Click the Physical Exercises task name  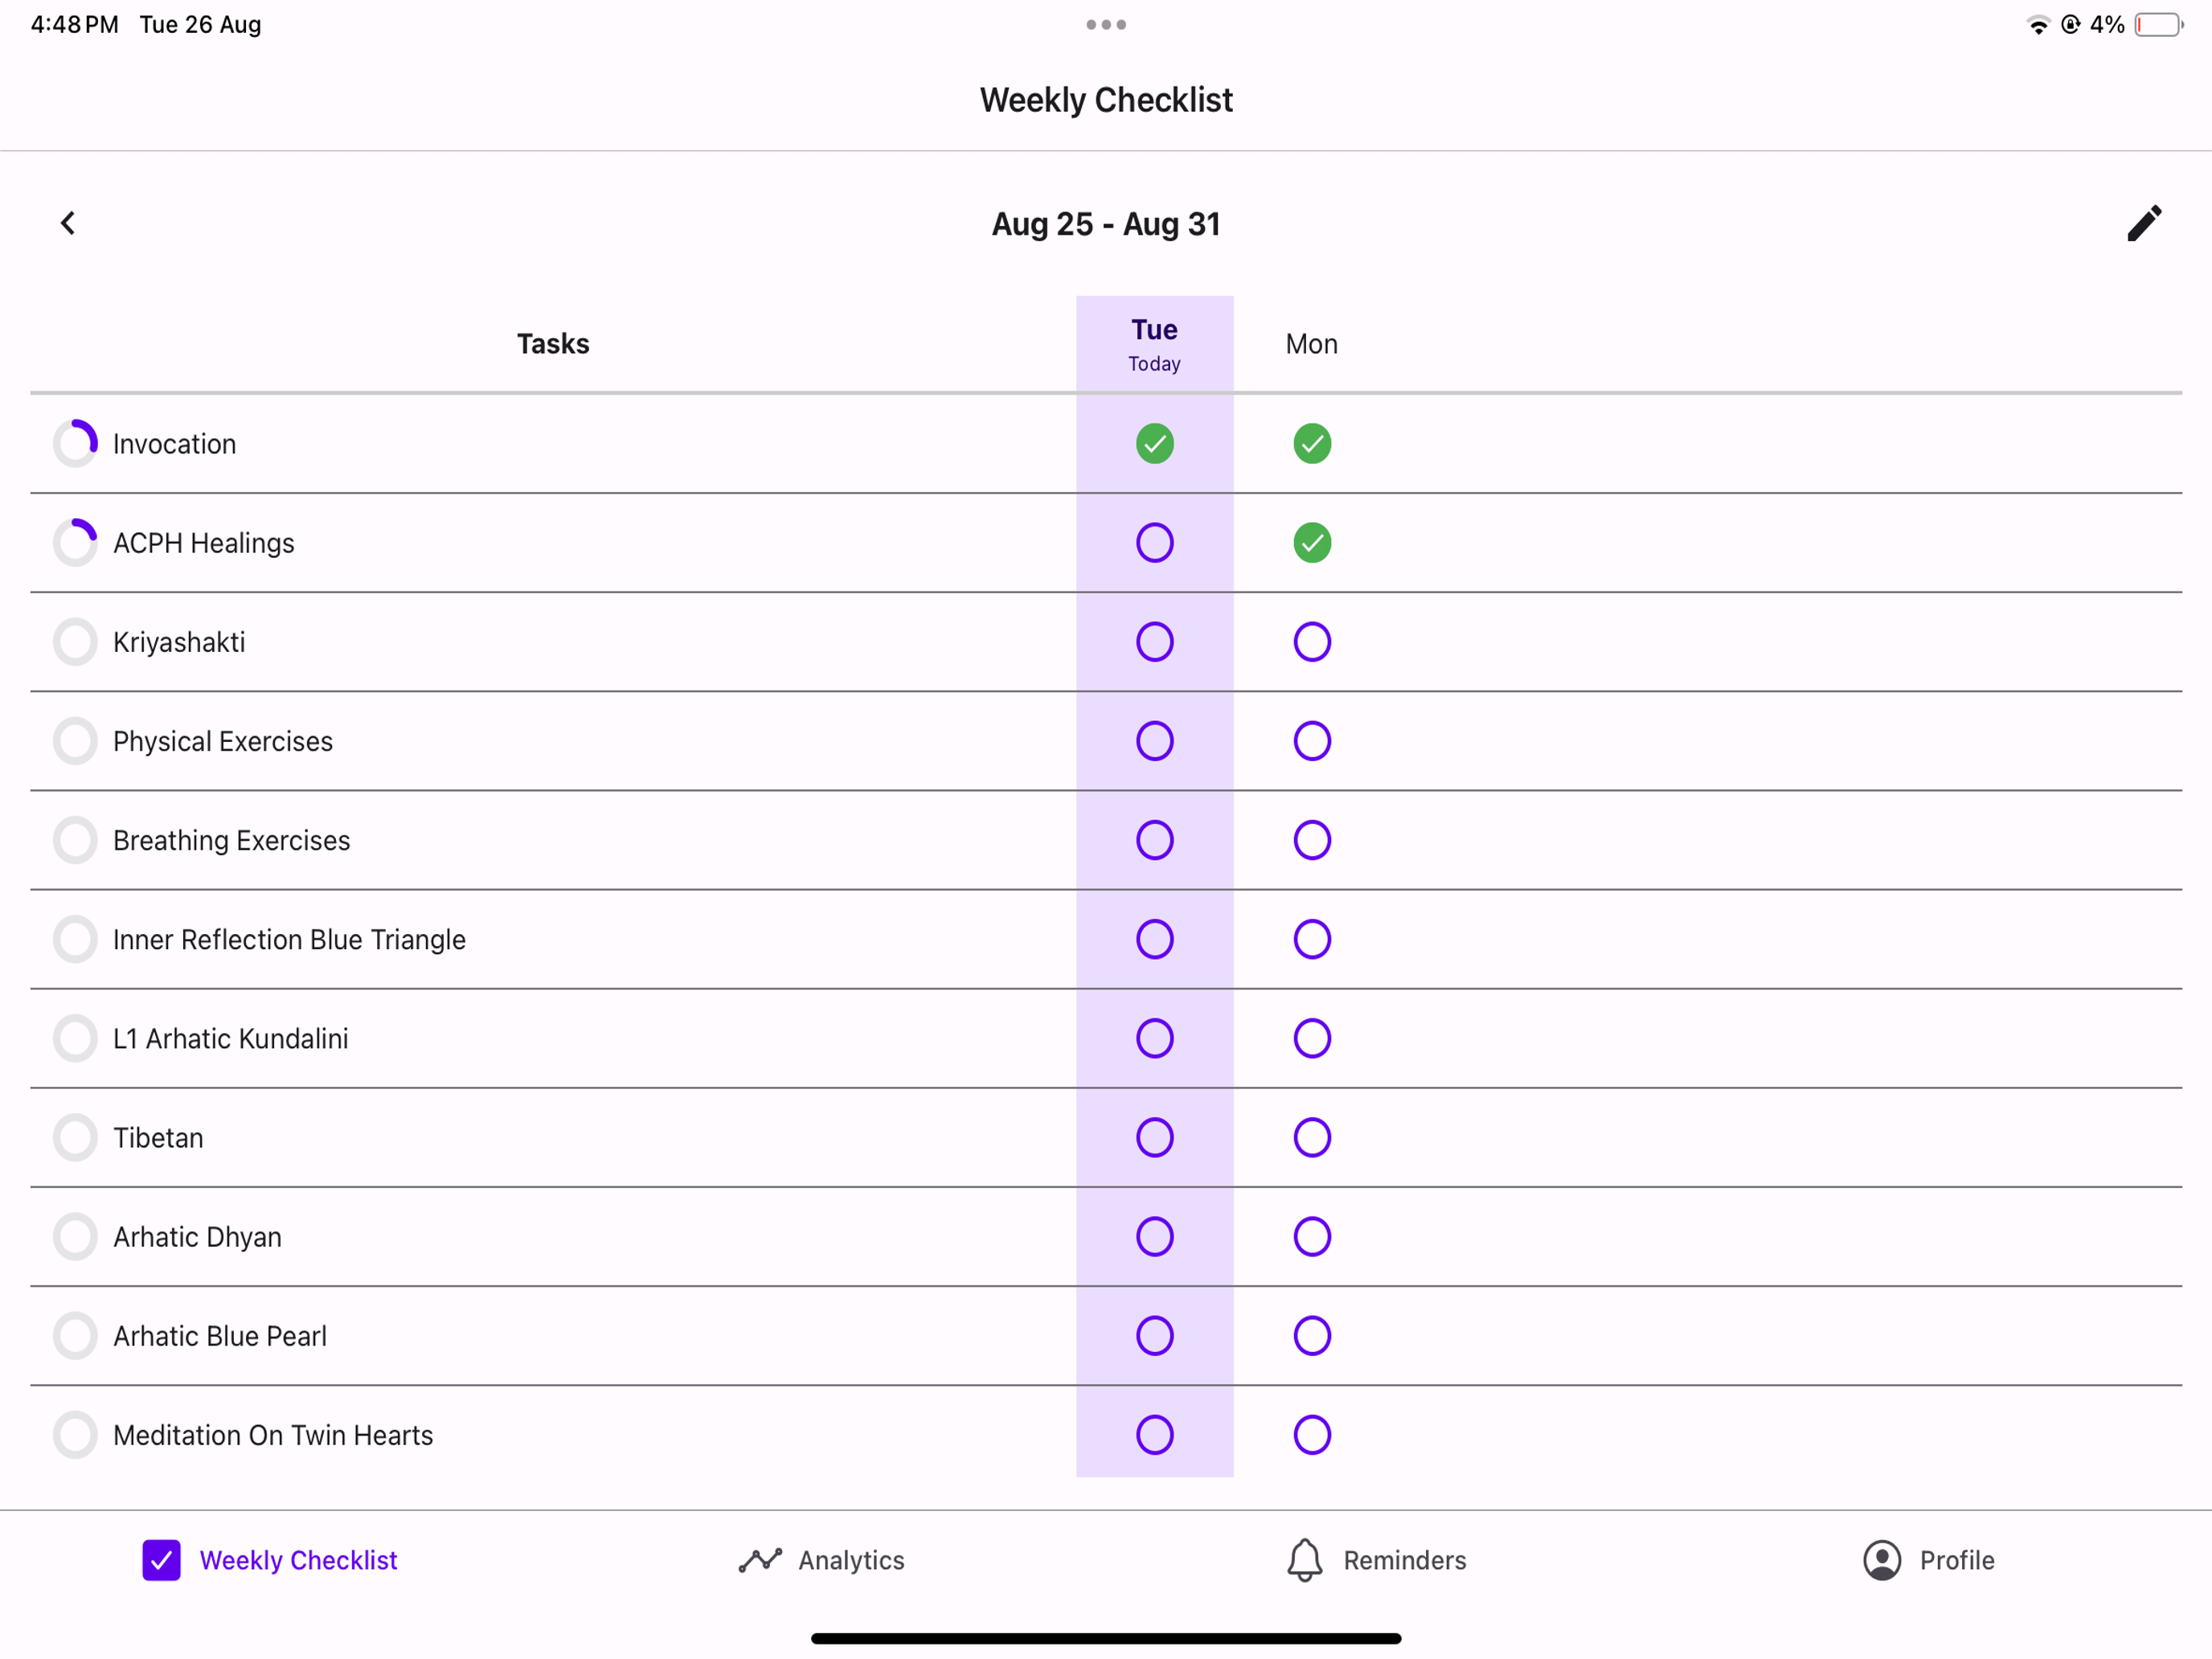point(223,741)
